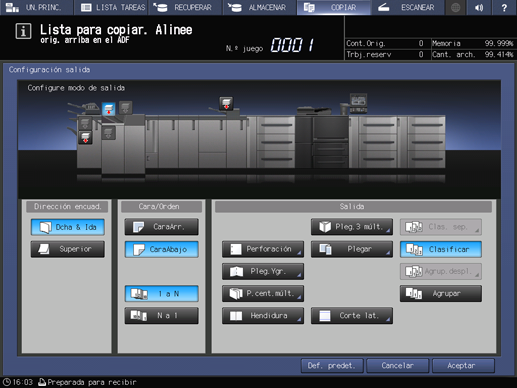Screen dimensions: 517x388
Task: Click the 16:03 time display
Action: tap(23, 382)
